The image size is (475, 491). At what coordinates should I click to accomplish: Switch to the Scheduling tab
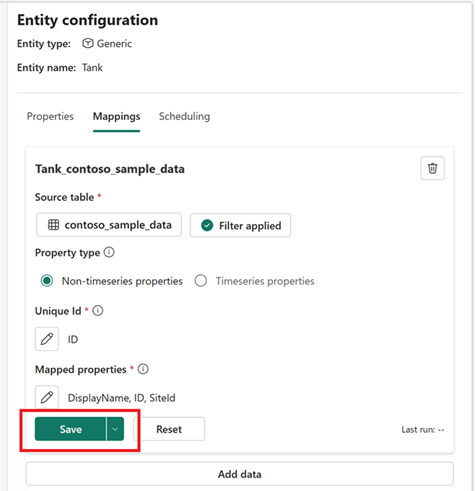point(184,116)
